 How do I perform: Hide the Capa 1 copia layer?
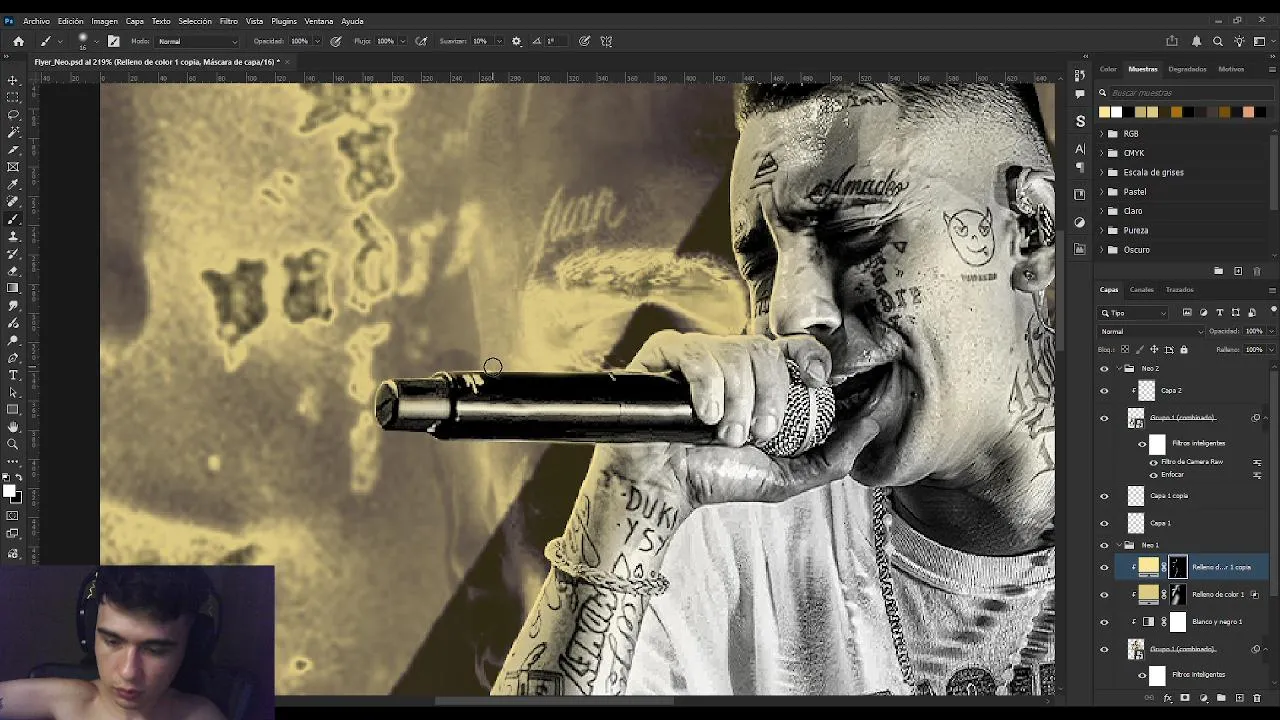(x=1104, y=496)
